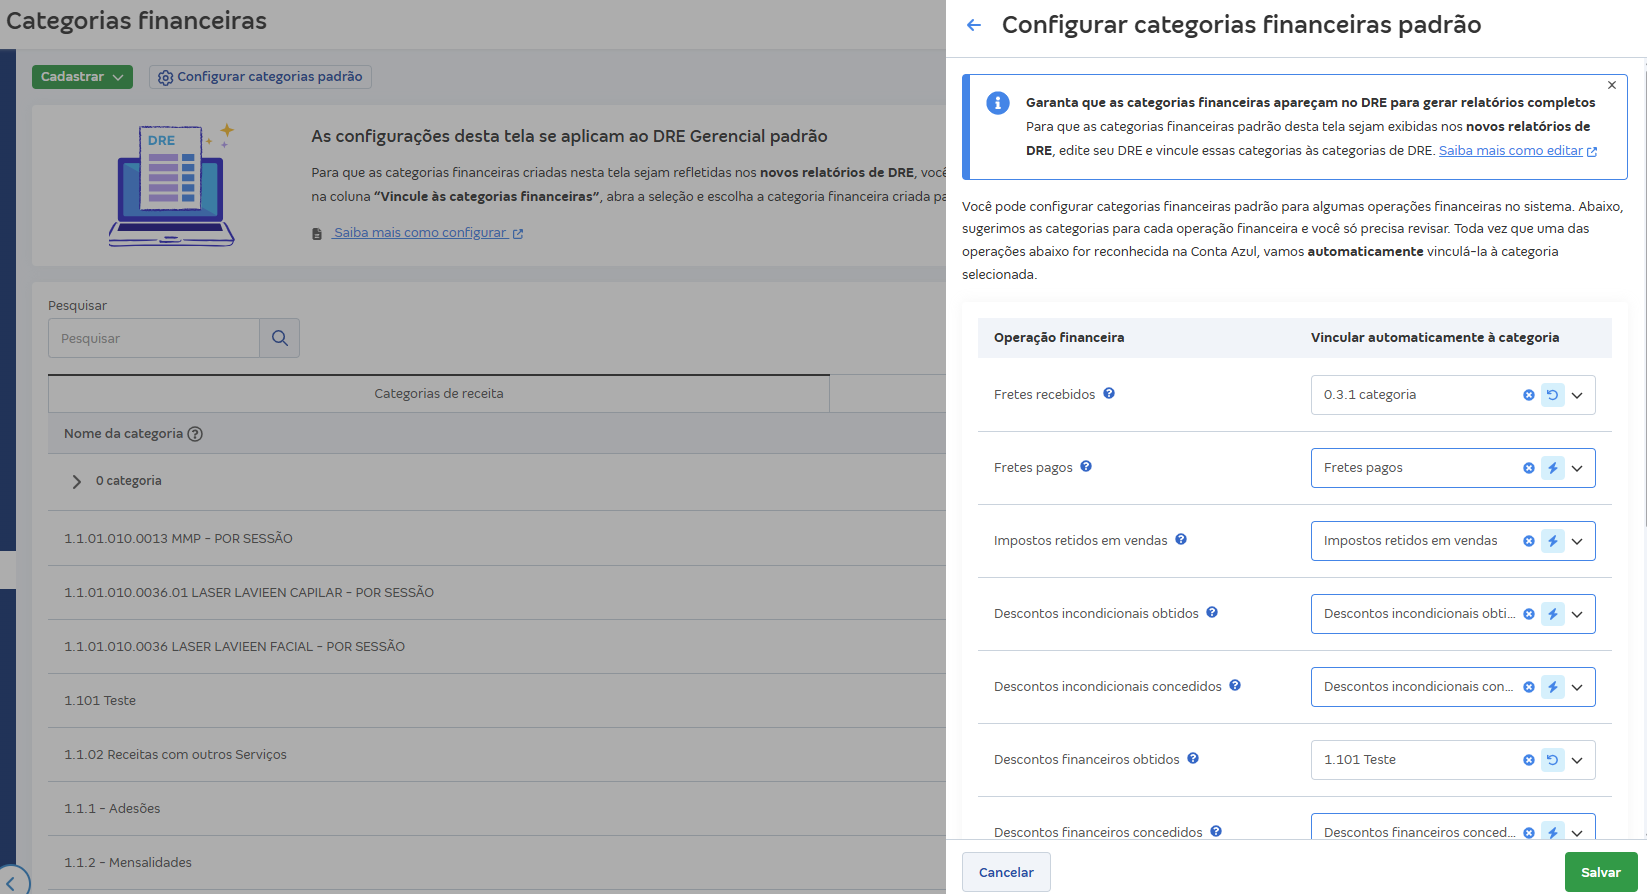This screenshot has height=894, width=1647.
Task: Click help icon beside Descontos incondicionais concedidos
Action: (x=1235, y=686)
